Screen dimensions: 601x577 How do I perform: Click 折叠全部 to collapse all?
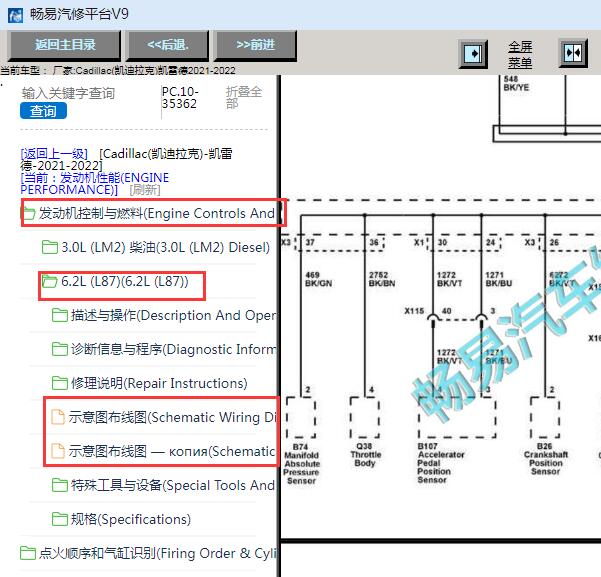coord(243,97)
